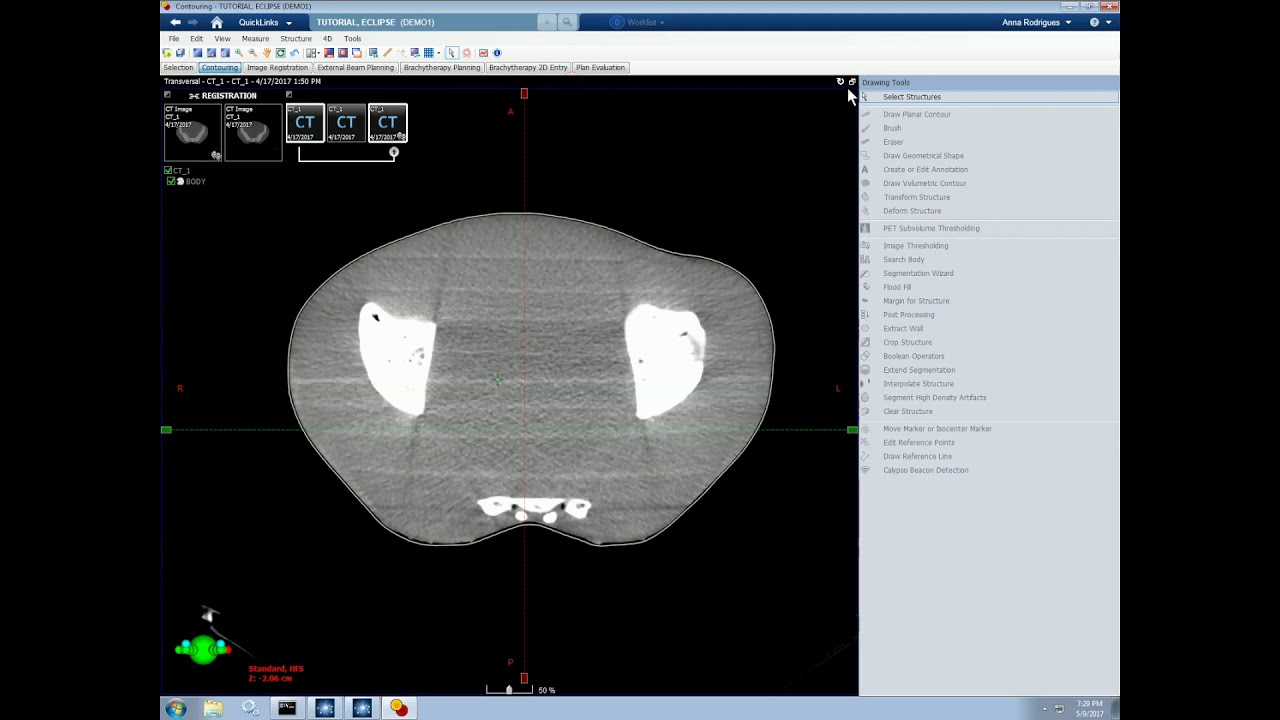Click the pan hand tool icon

click(267, 53)
